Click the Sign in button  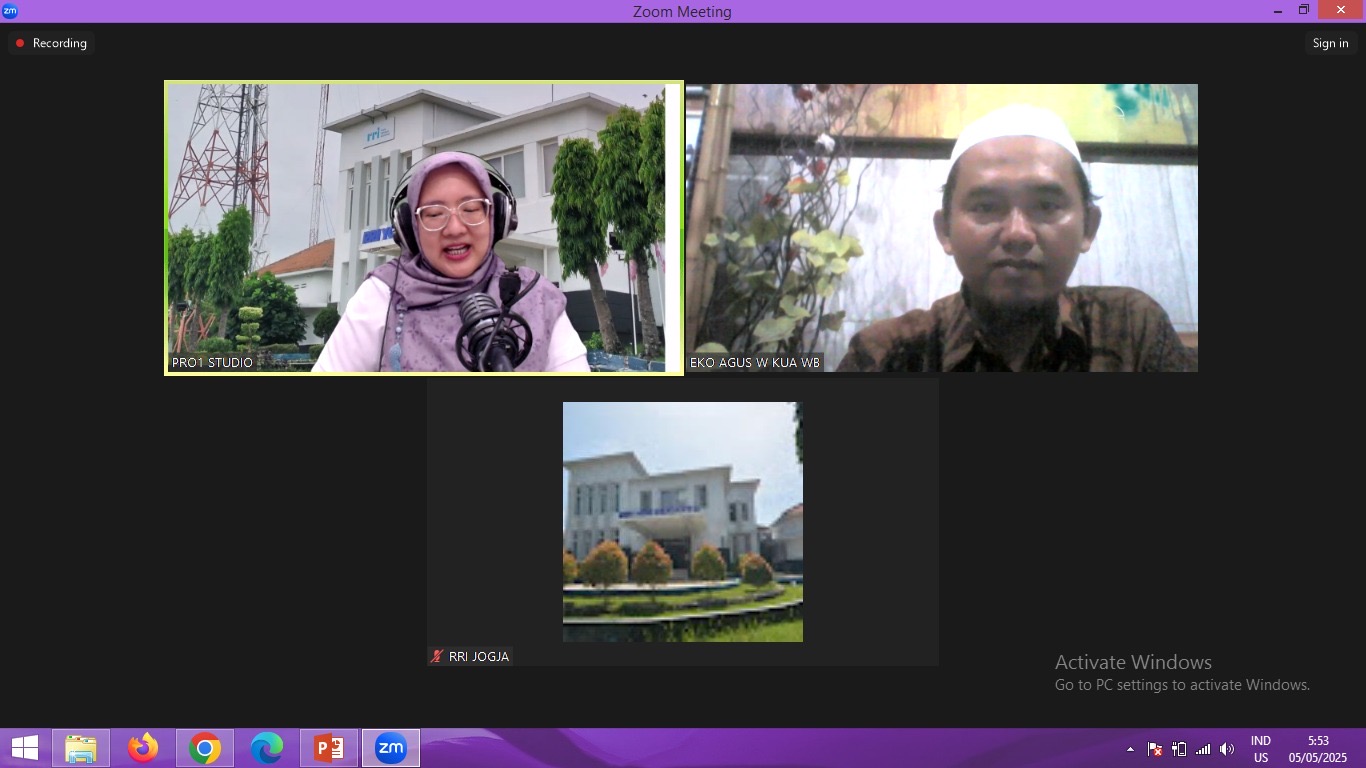[1330, 43]
